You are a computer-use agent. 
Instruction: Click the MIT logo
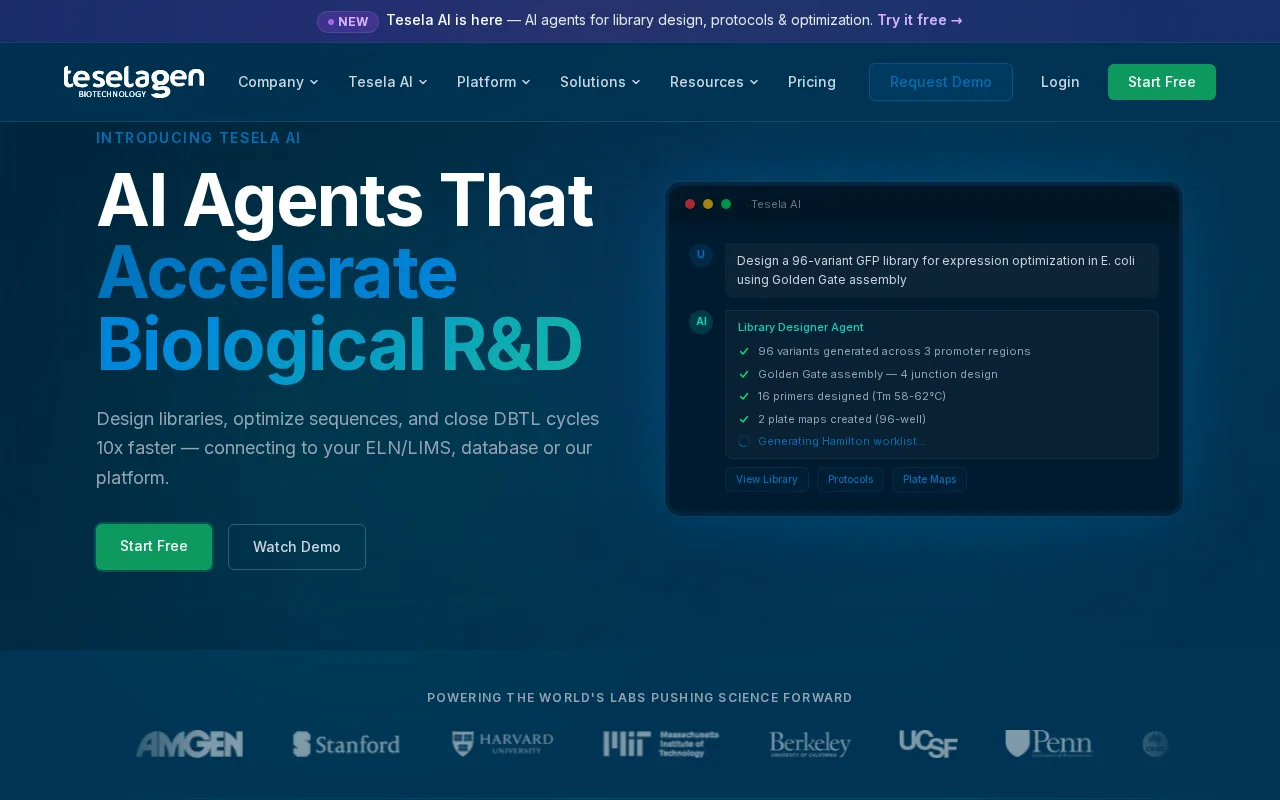click(x=661, y=744)
